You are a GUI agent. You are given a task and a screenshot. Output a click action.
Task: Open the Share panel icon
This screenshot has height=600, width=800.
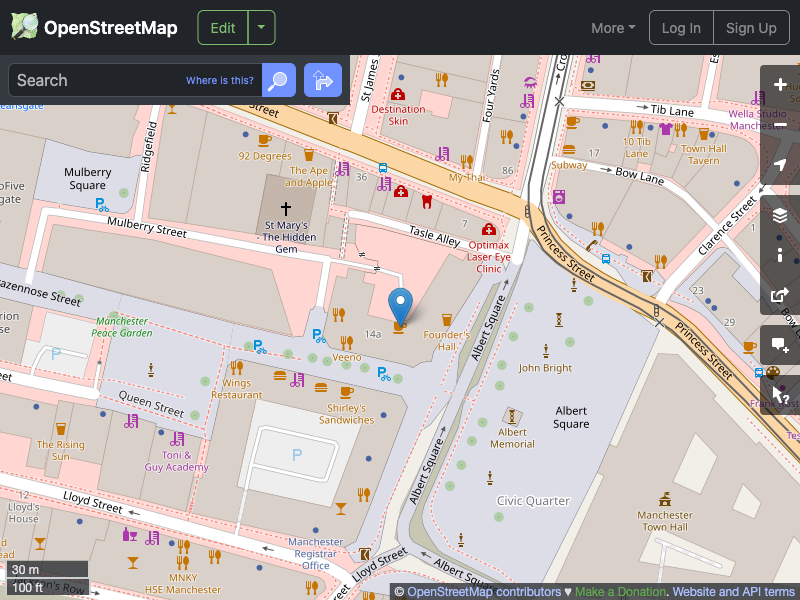pos(780,295)
